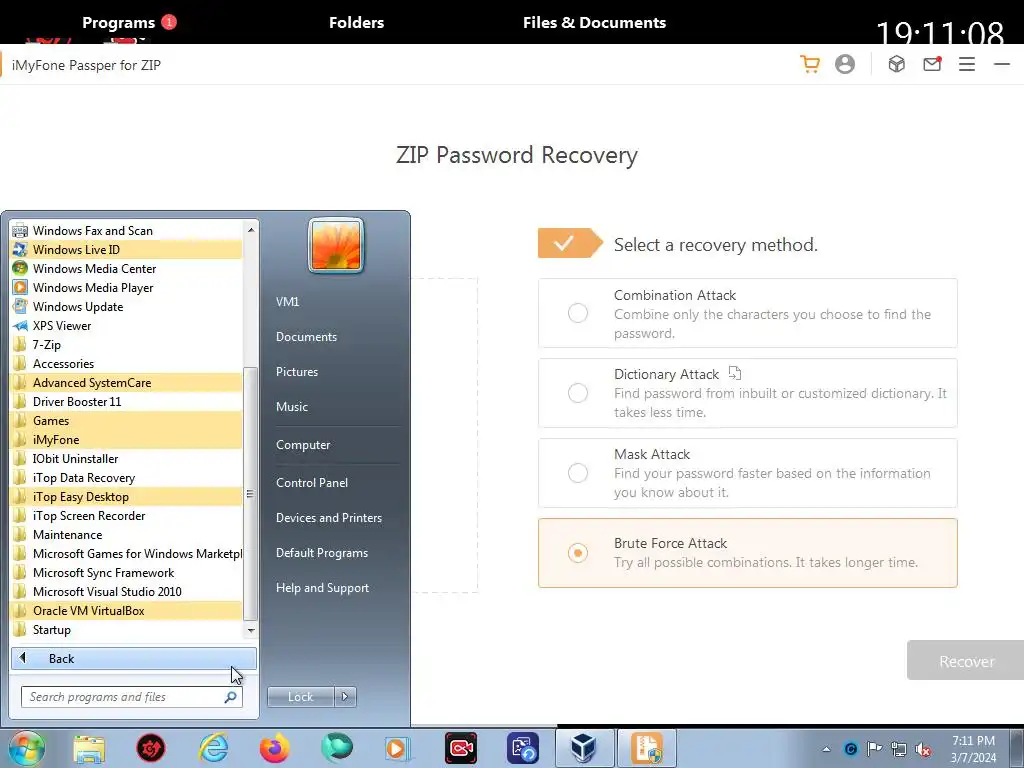Switch to Passper for ZIP taskbar icon

click(x=647, y=748)
